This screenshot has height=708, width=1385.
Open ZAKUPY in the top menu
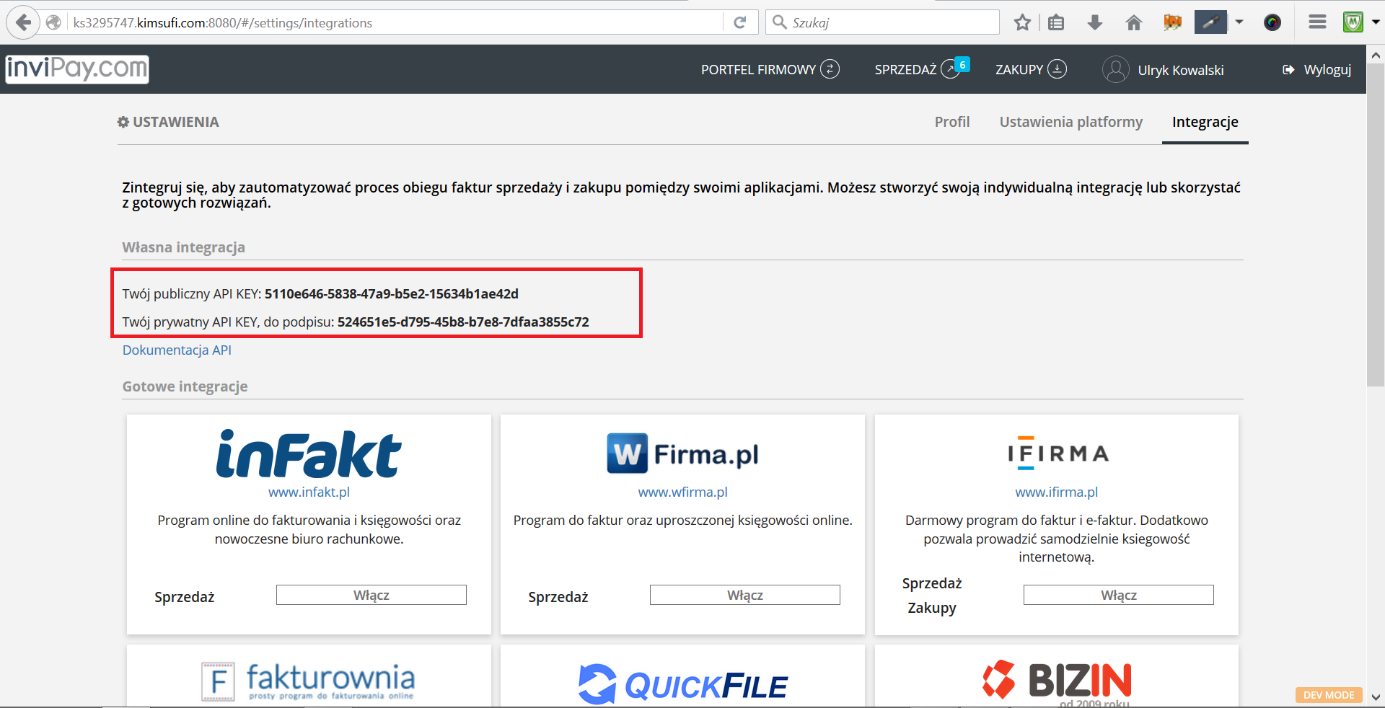[x=1031, y=70]
